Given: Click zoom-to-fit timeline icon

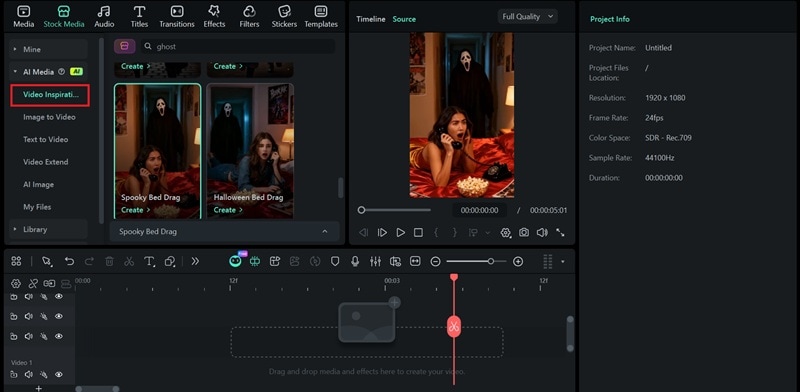Looking at the screenshot, I should (415, 261).
